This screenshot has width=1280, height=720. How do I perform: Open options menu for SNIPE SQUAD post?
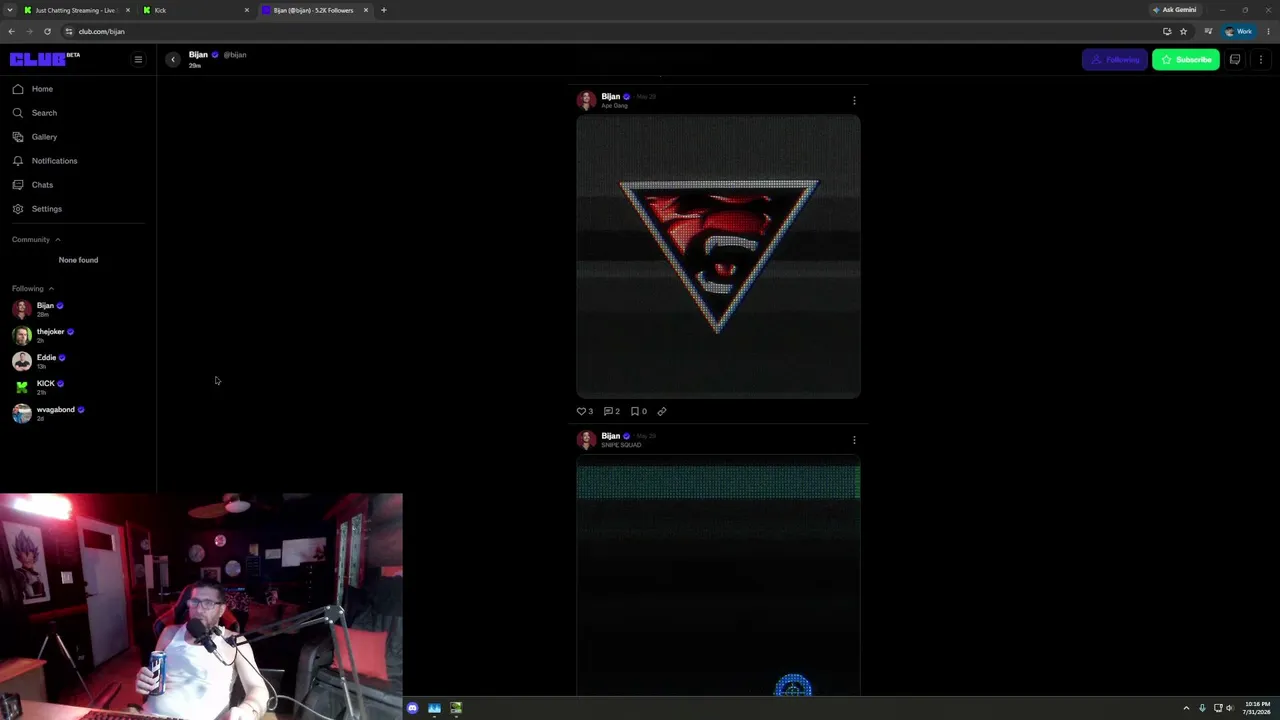(854, 440)
